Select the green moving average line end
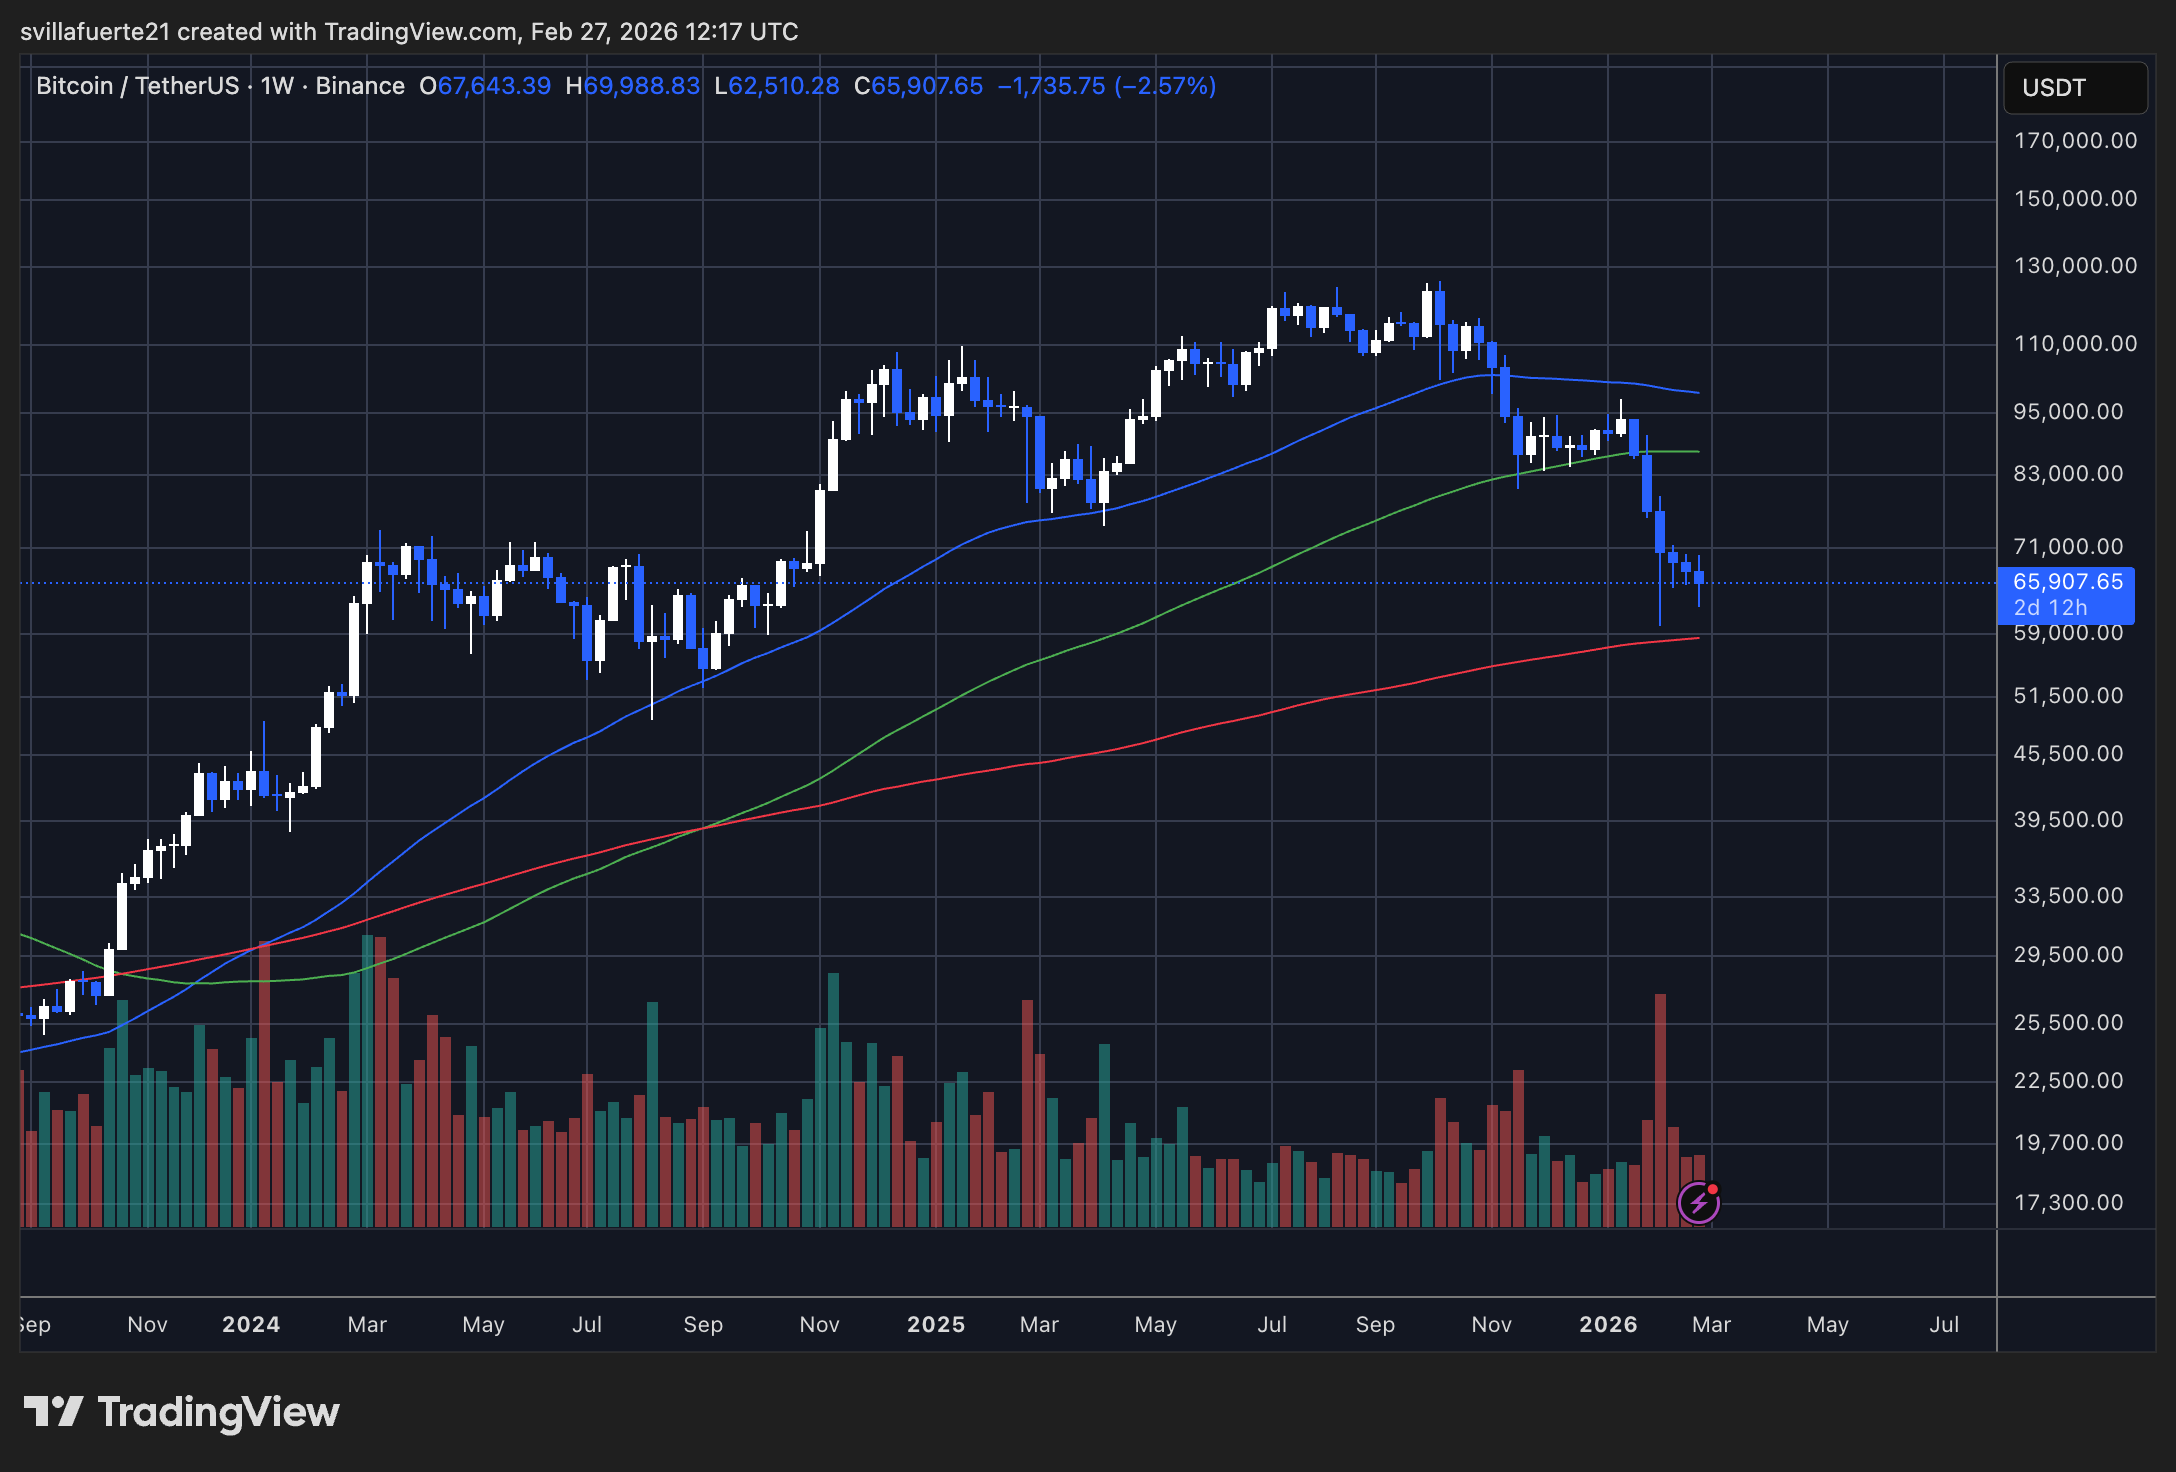This screenshot has height=1472, width=2176. tap(1697, 452)
